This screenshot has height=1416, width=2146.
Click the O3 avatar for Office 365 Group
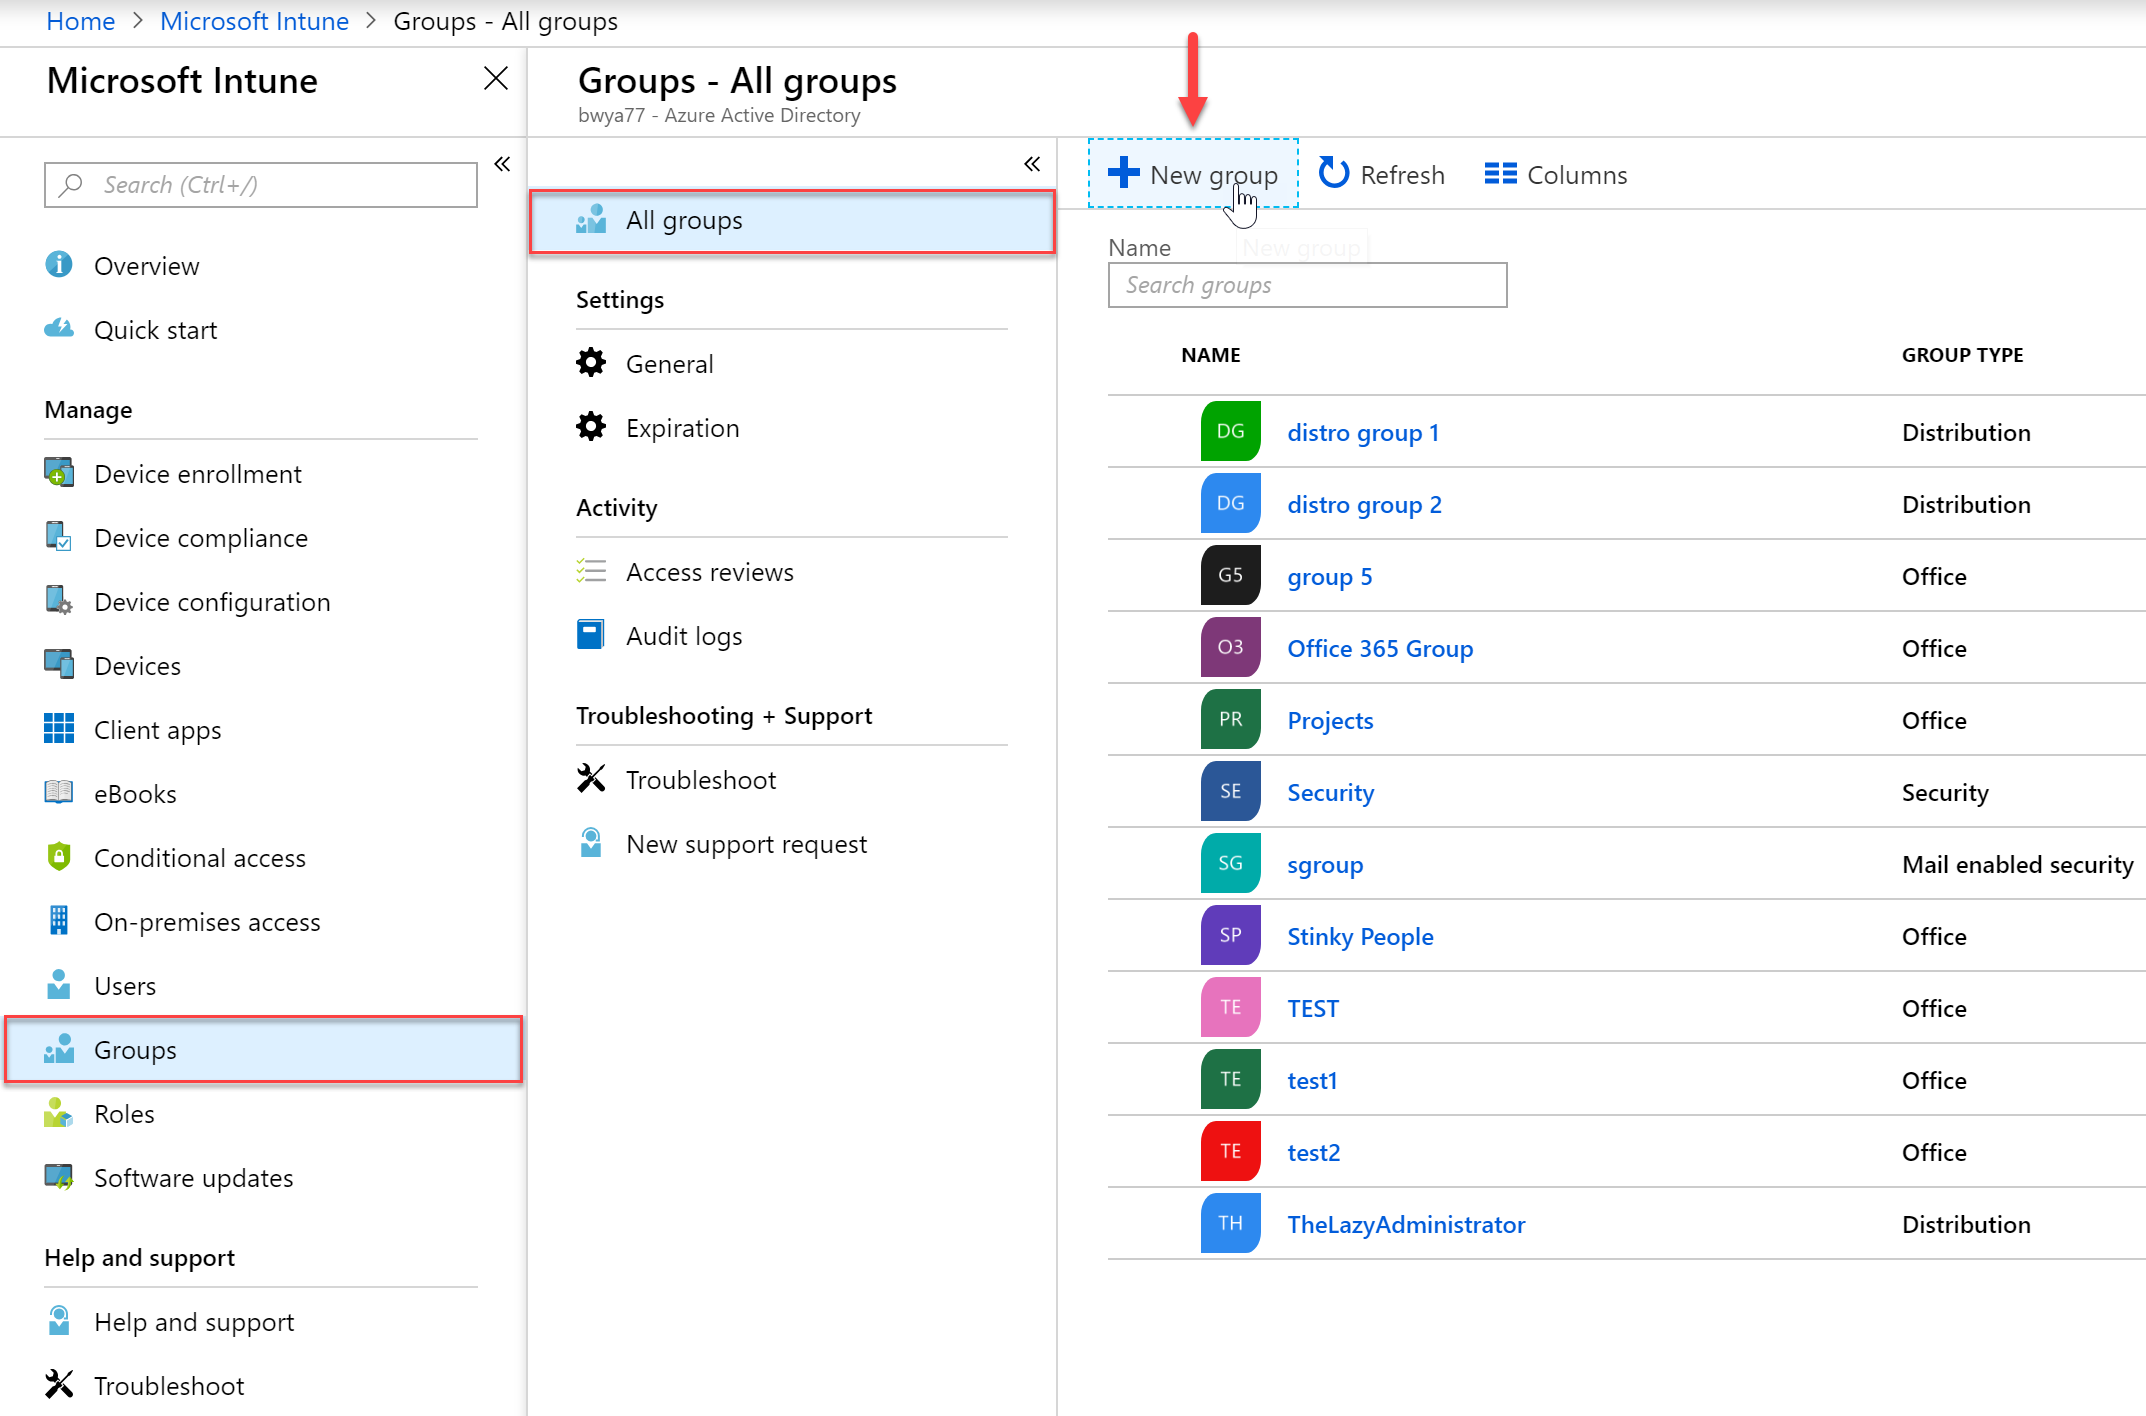pos(1231,647)
